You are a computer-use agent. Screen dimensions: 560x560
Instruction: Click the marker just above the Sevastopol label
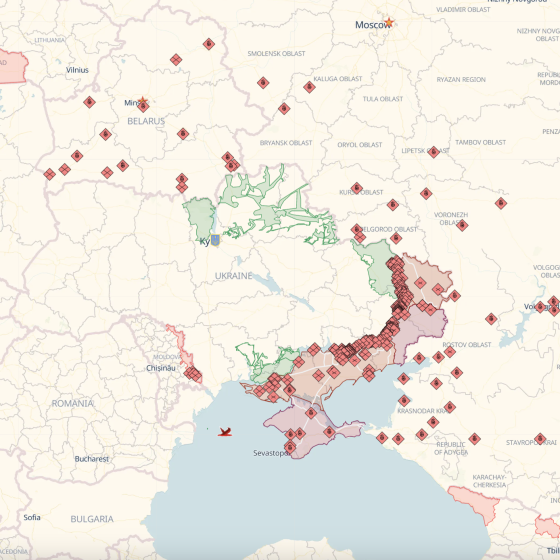click(290, 447)
